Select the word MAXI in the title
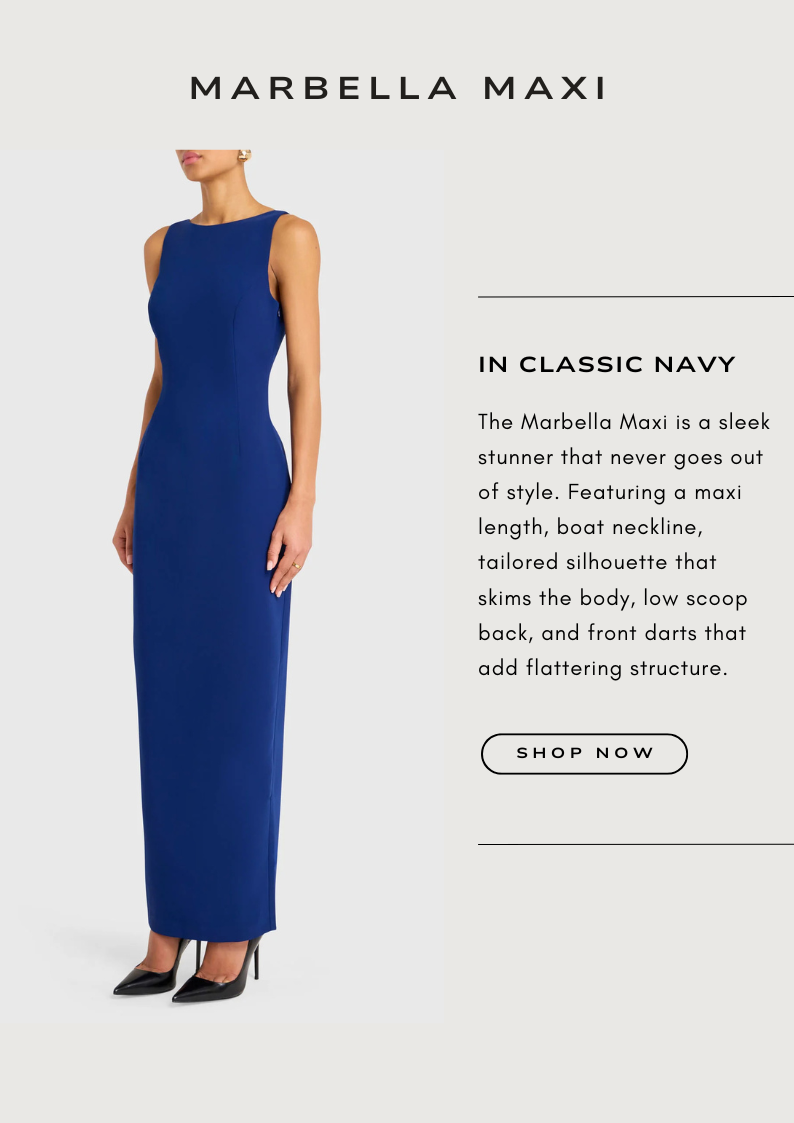This screenshot has height=1123, width=794. pyautogui.click(x=545, y=89)
